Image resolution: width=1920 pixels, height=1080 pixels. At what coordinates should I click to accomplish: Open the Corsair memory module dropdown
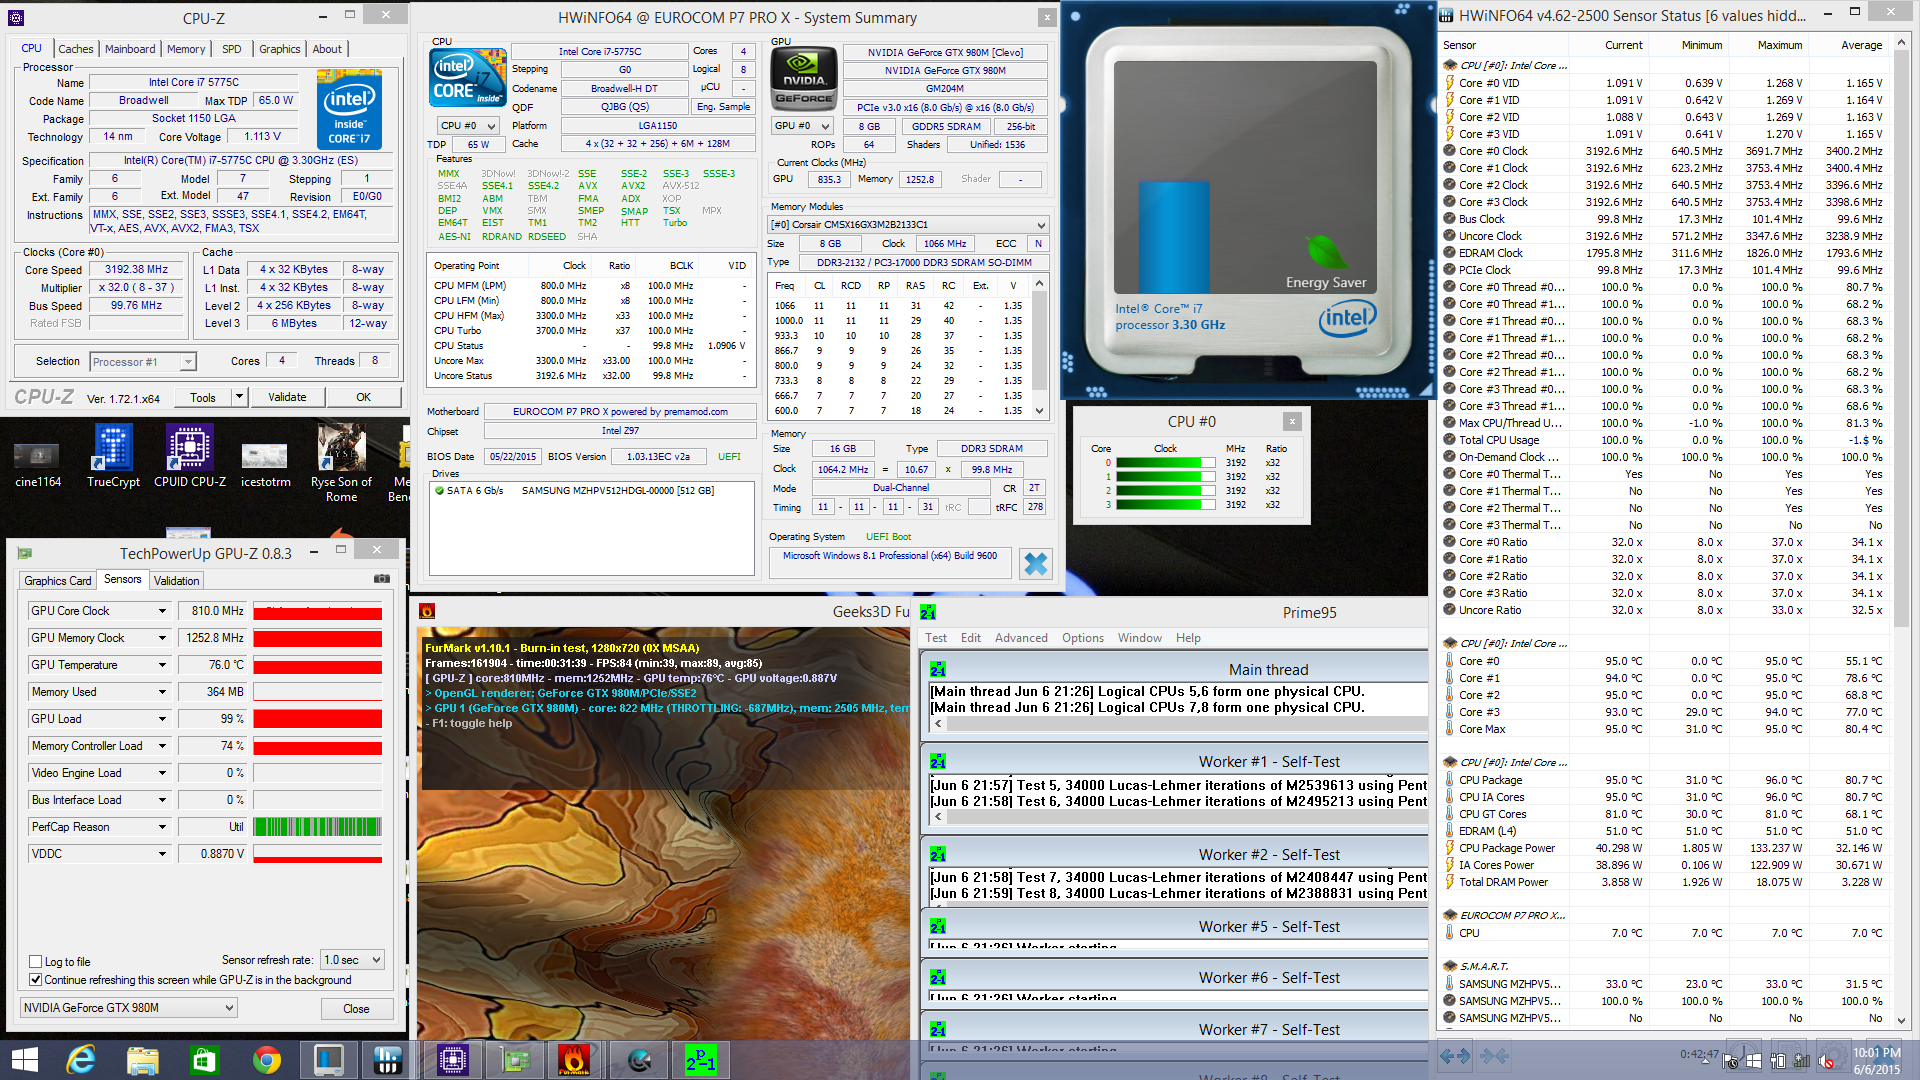pos(907,225)
